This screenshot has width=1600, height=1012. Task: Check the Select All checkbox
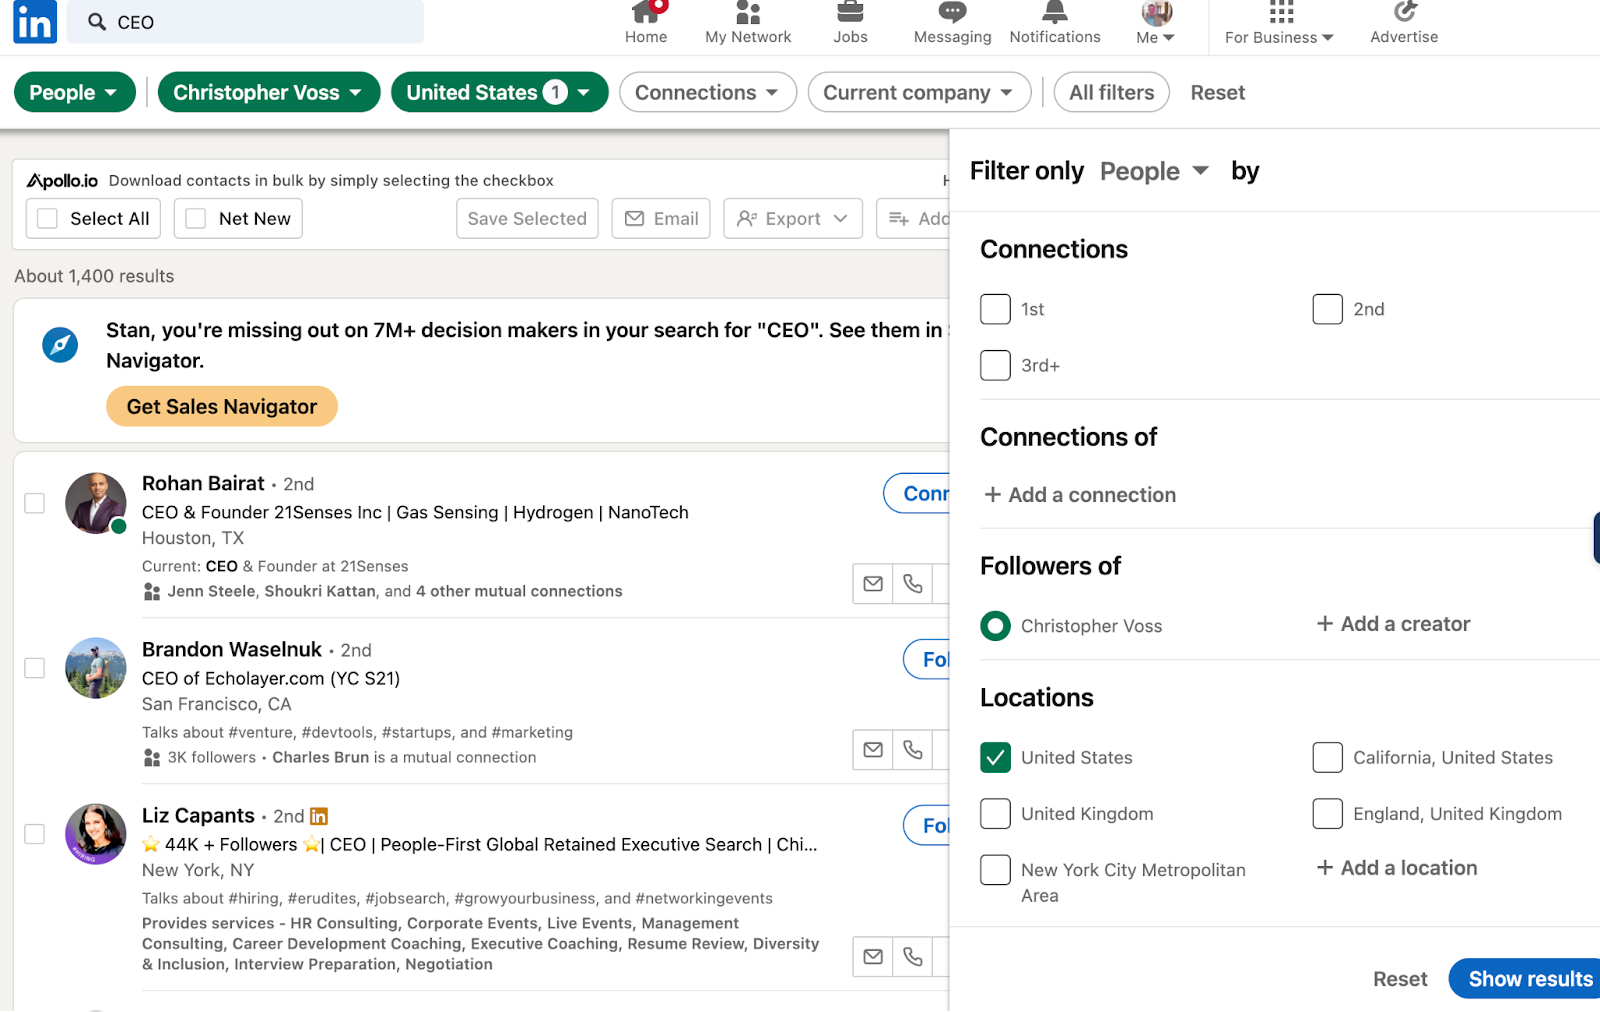[x=47, y=218]
